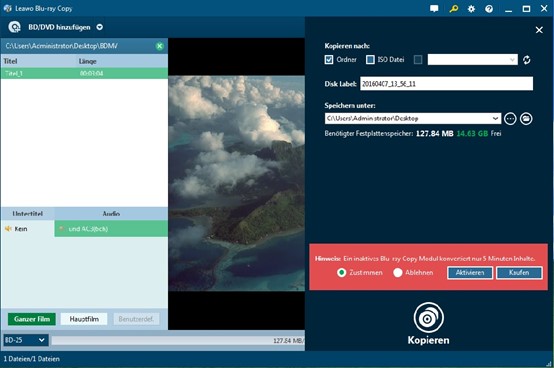Viewport: 554px width, 368px height.
Task: Switch to the Untertitel tab
Action: [x=28, y=214]
